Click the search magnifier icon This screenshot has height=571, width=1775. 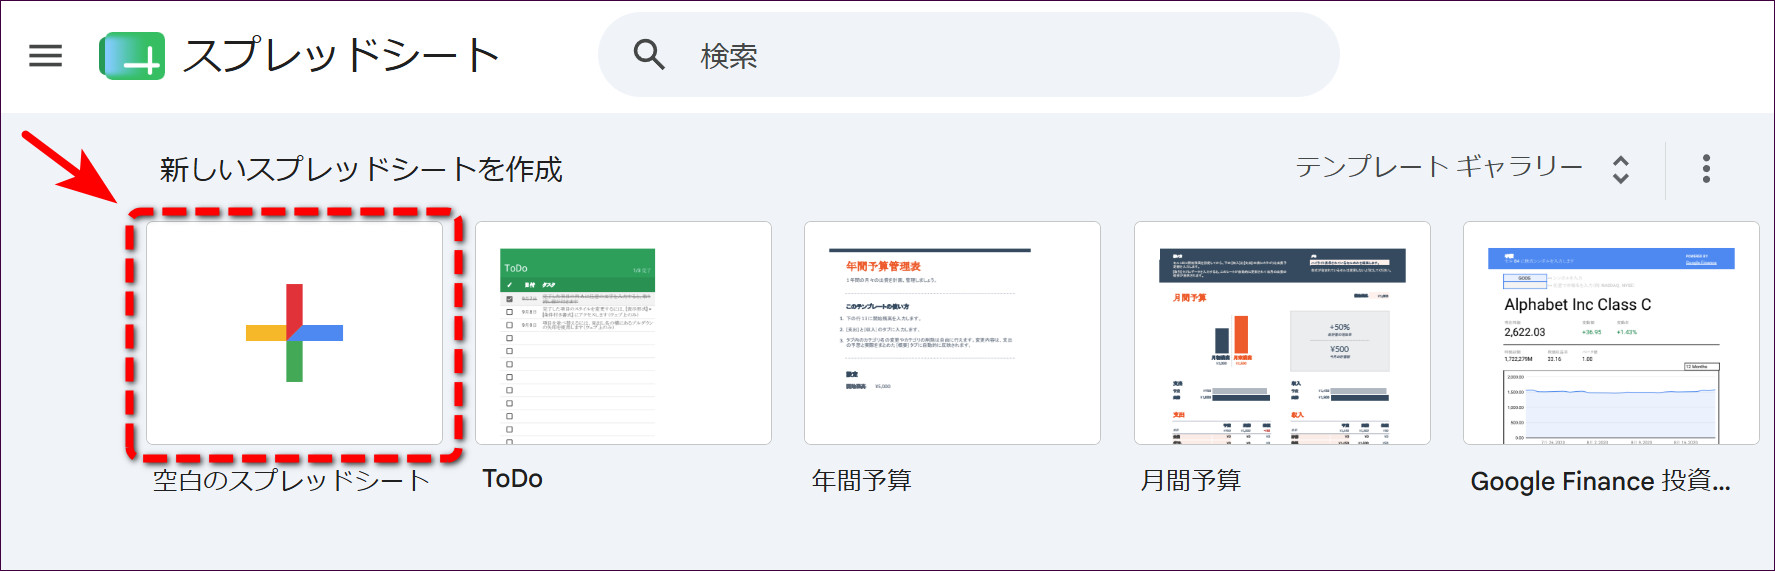649,55
